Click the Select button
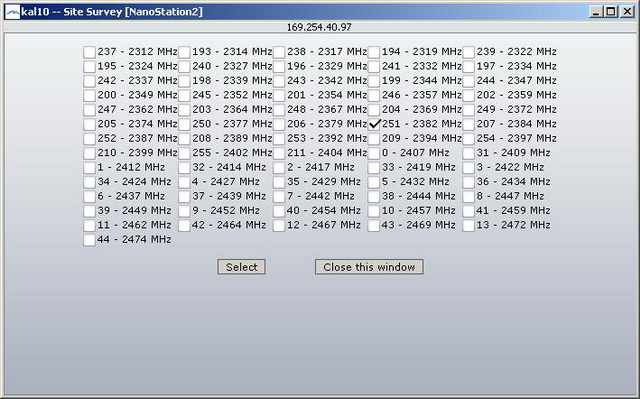The height and width of the screenshot is (399, 640). tap(242, 267)
